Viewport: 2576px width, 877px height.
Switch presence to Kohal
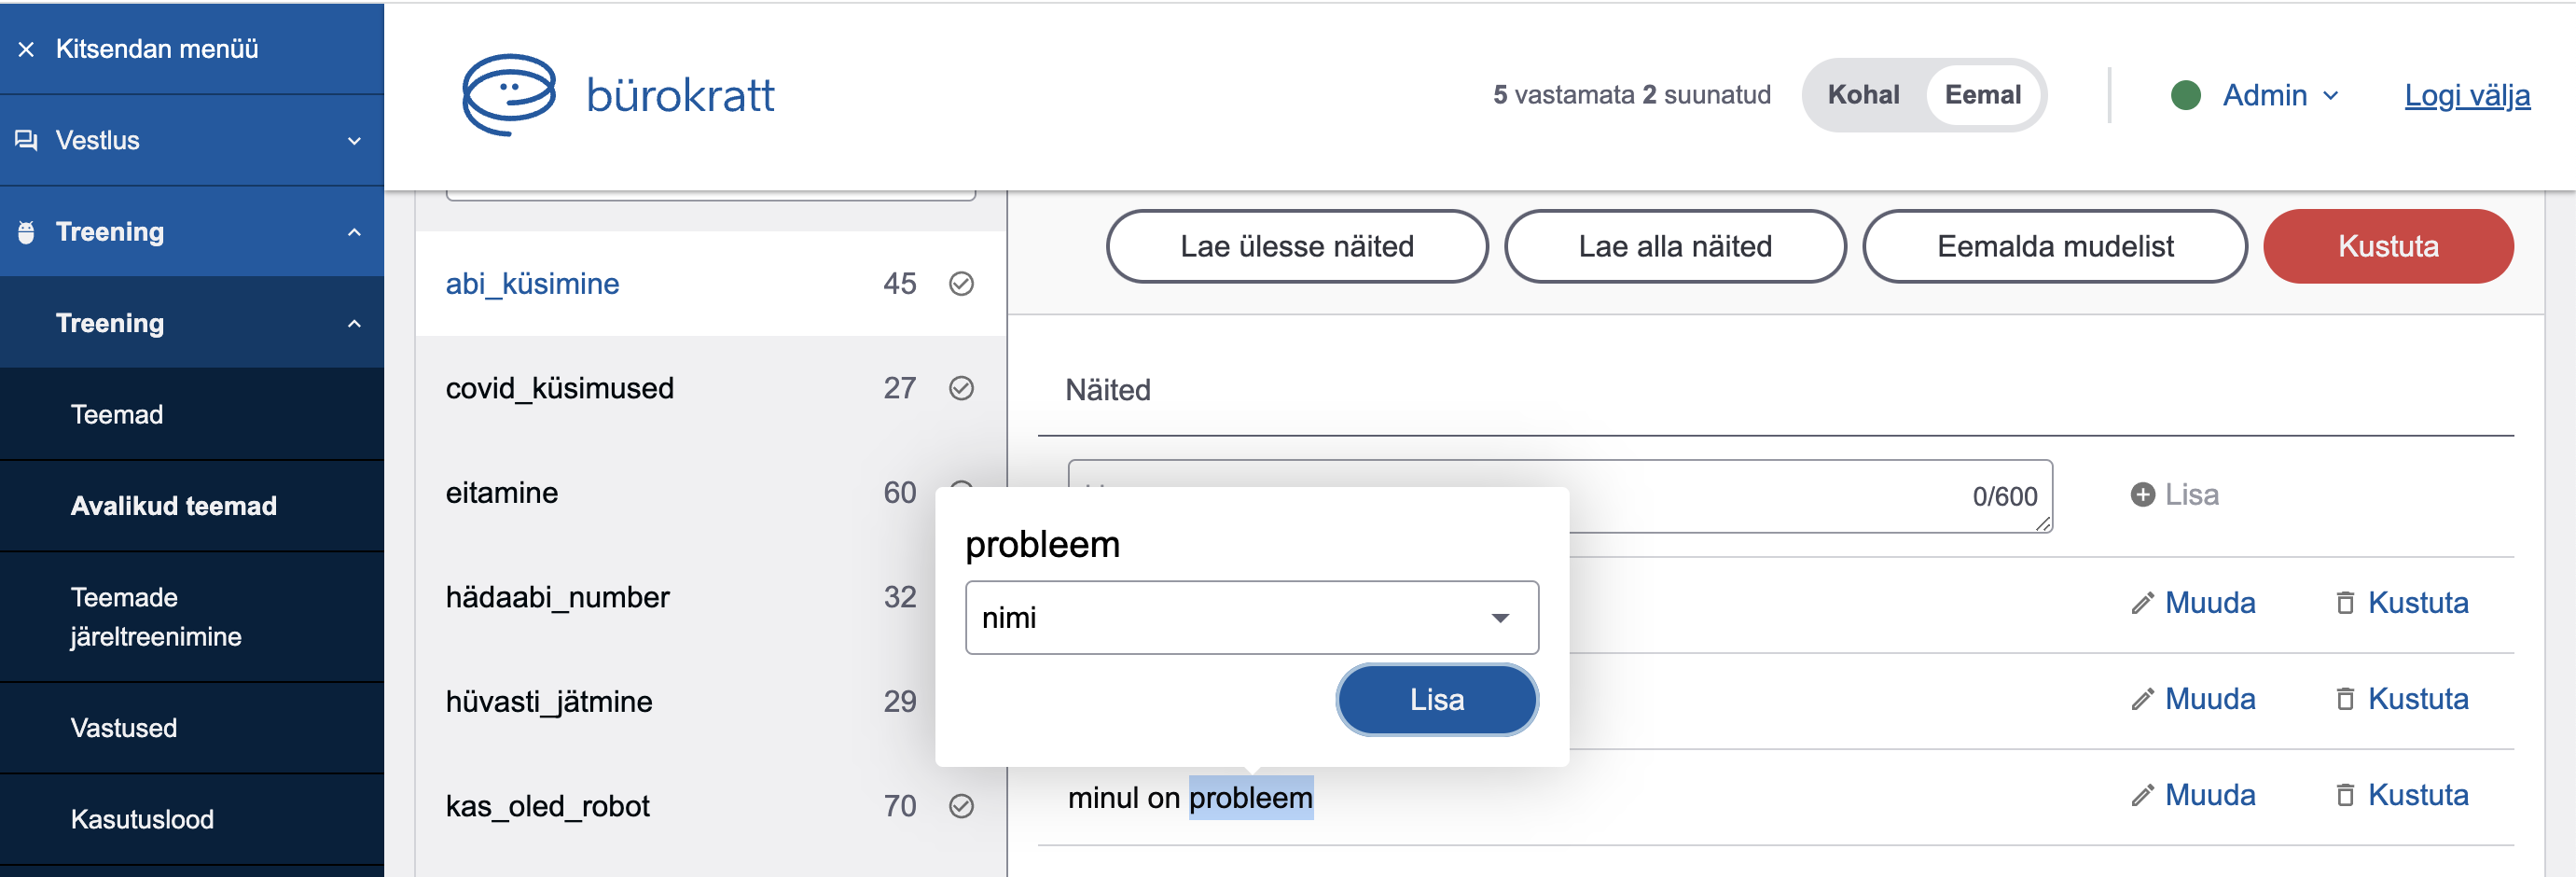[1863, 94]
